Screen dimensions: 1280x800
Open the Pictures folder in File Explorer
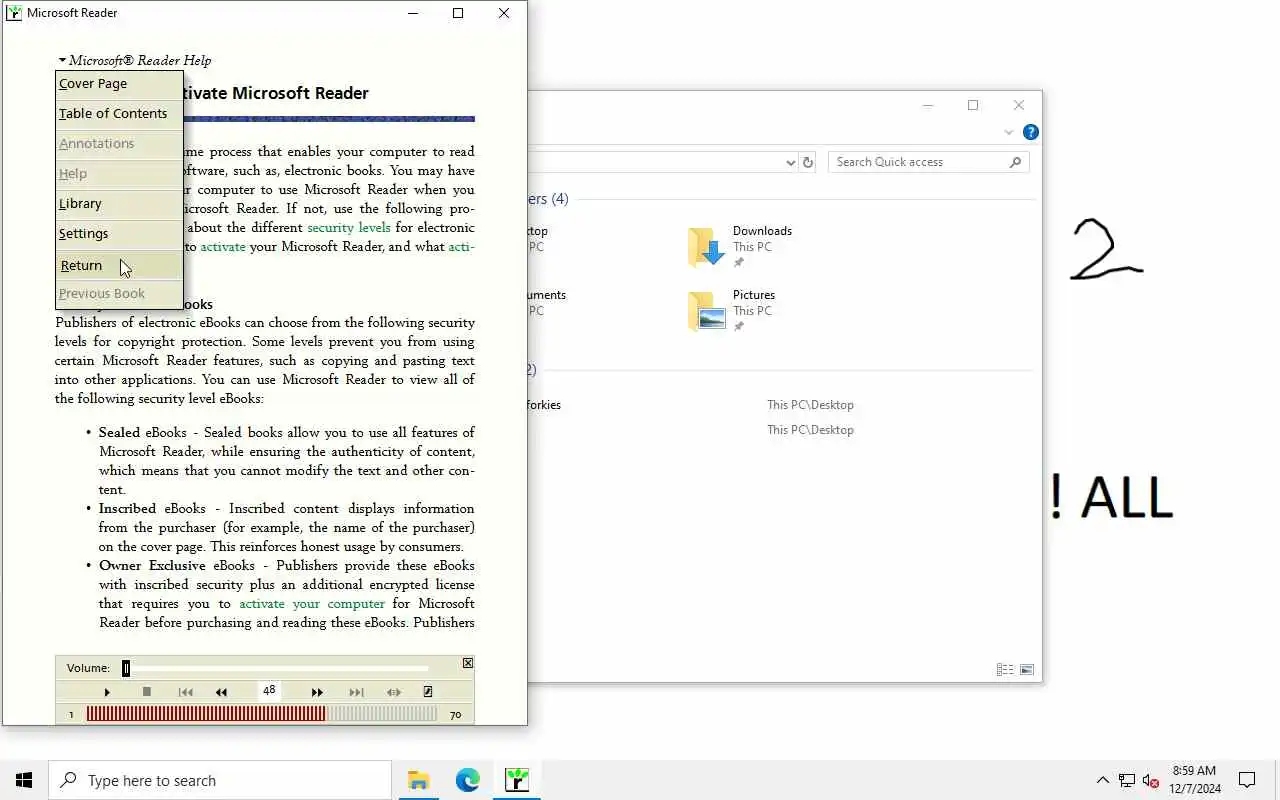(732, 310)
